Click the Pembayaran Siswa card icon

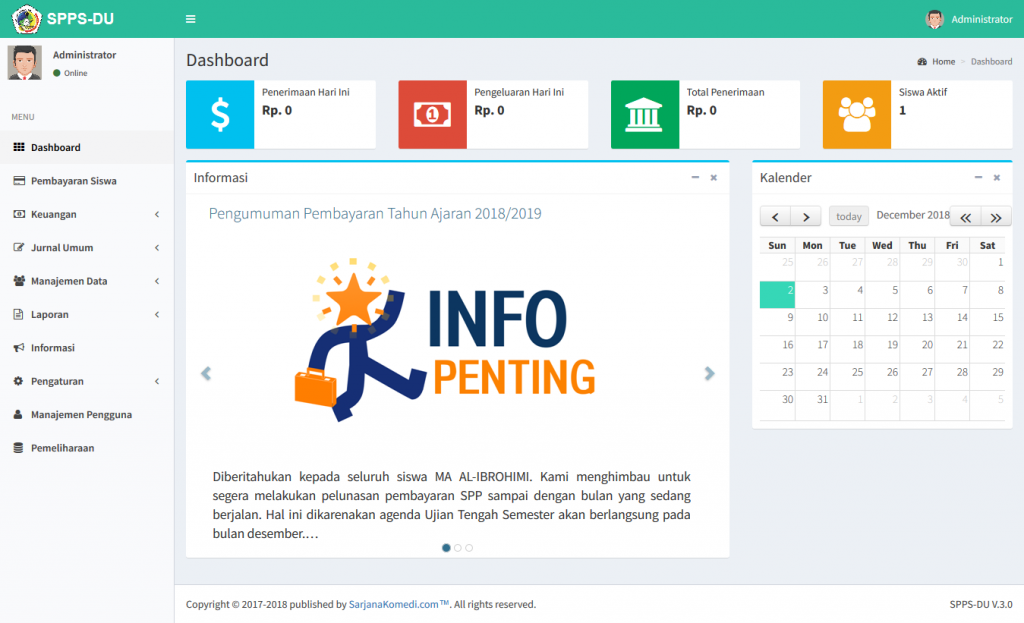coord(19,180)
